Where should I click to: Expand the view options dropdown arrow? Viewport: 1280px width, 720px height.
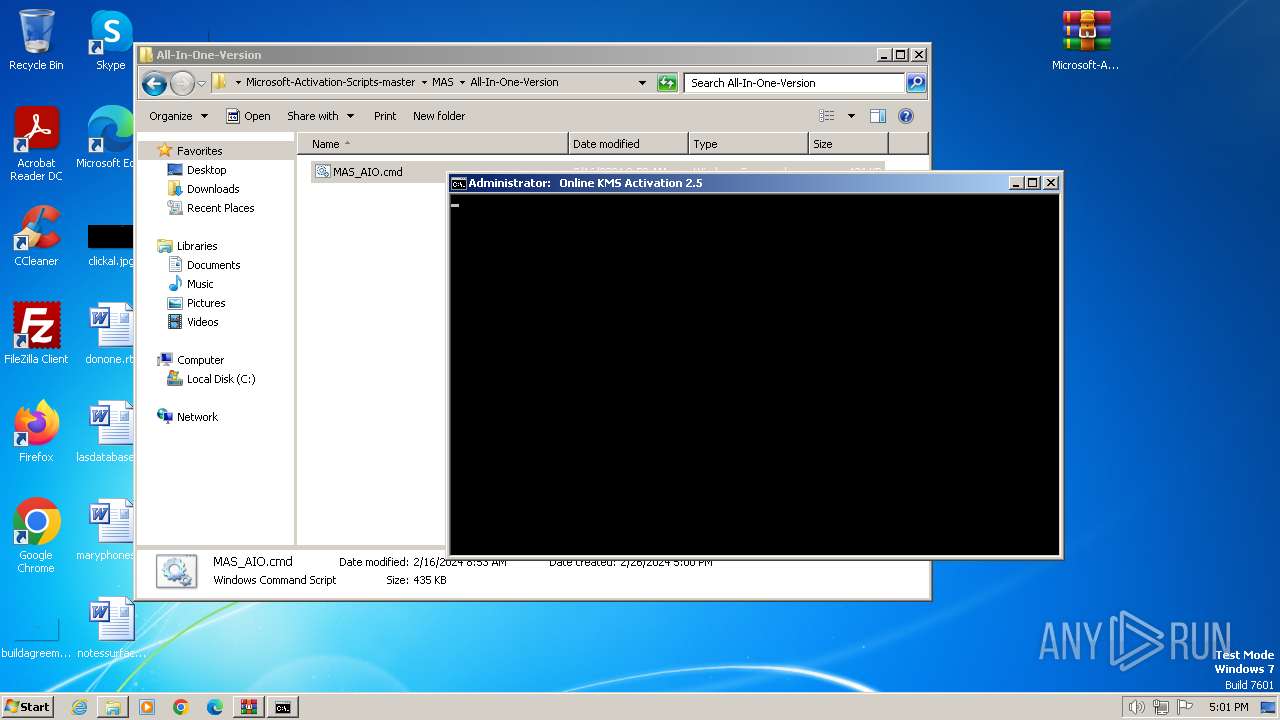coord(851,116)
